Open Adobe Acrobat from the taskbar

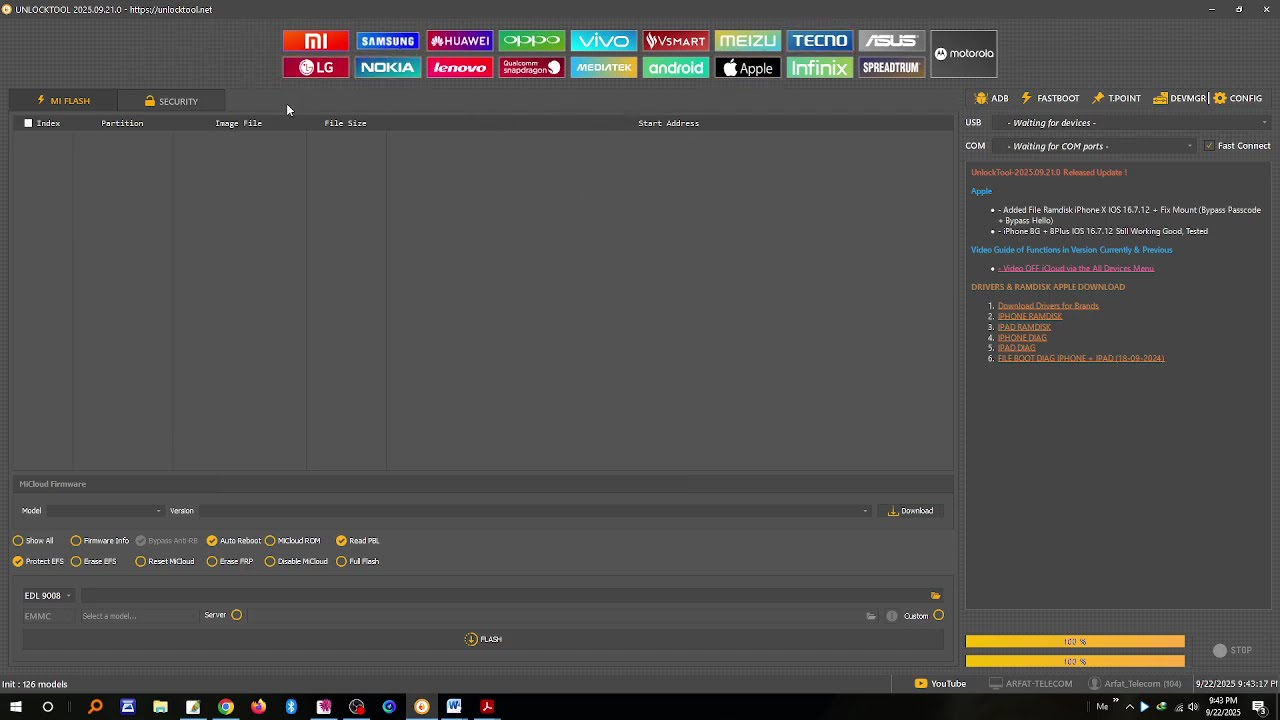click(x=487, y=707)
